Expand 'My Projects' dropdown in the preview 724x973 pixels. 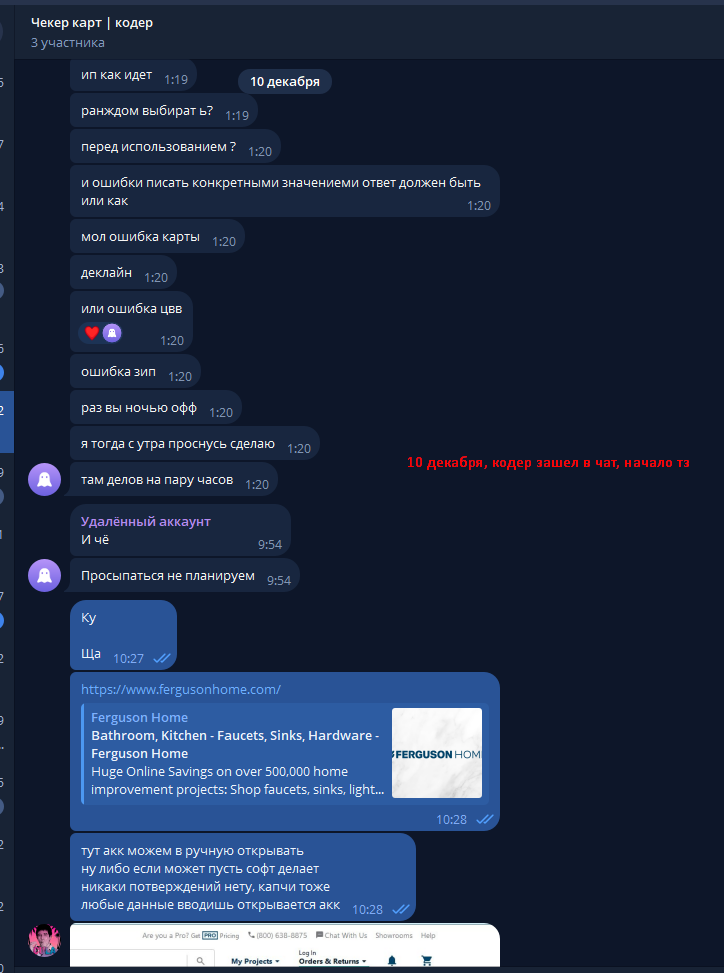(x=255, y=961)
